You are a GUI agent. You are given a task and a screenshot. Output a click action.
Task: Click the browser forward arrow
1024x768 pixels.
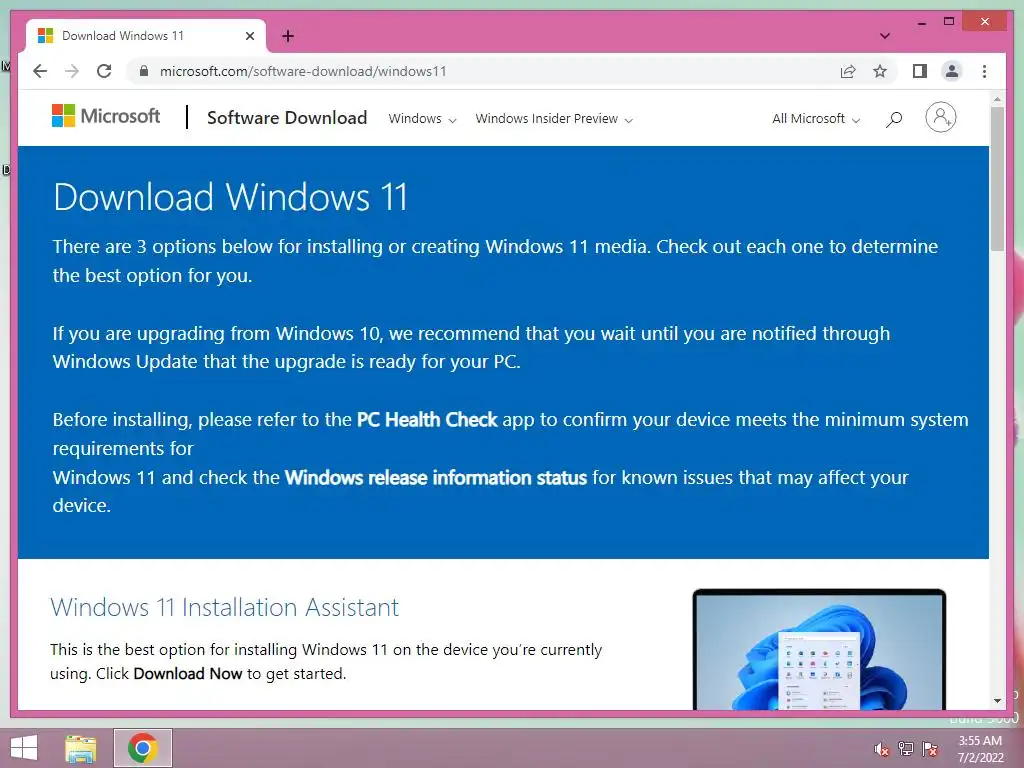pyautogui.click(x=72, y=71)
